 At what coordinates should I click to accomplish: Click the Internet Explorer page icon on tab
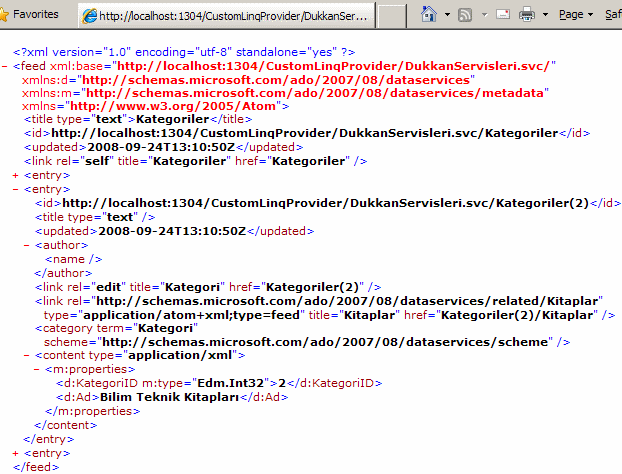tap(89, 16)
